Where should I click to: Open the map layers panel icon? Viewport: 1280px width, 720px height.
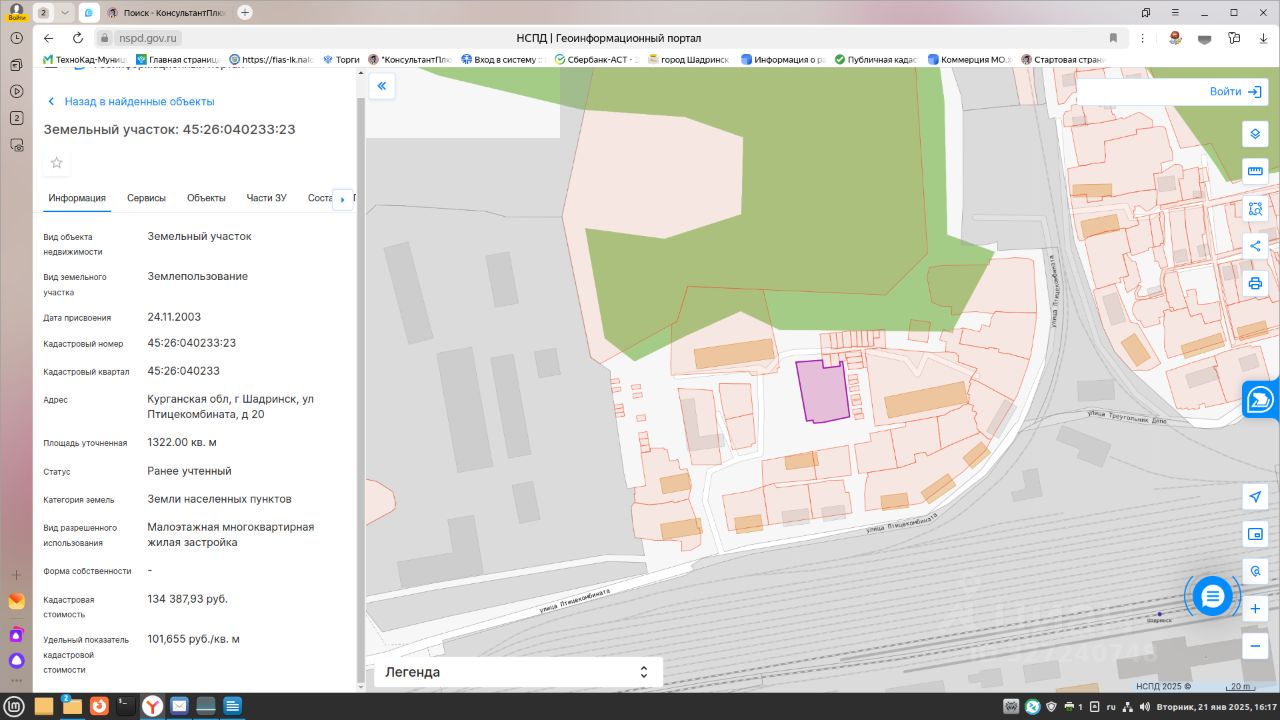[1255, 134]
